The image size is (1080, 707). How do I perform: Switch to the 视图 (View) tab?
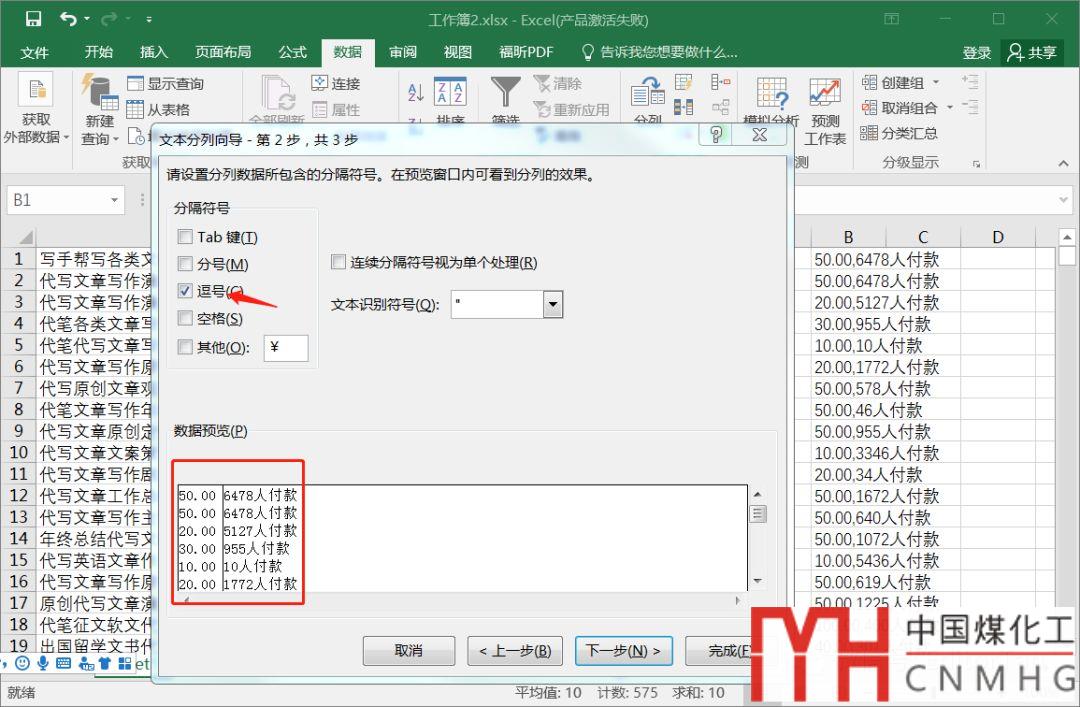point(458,52)
